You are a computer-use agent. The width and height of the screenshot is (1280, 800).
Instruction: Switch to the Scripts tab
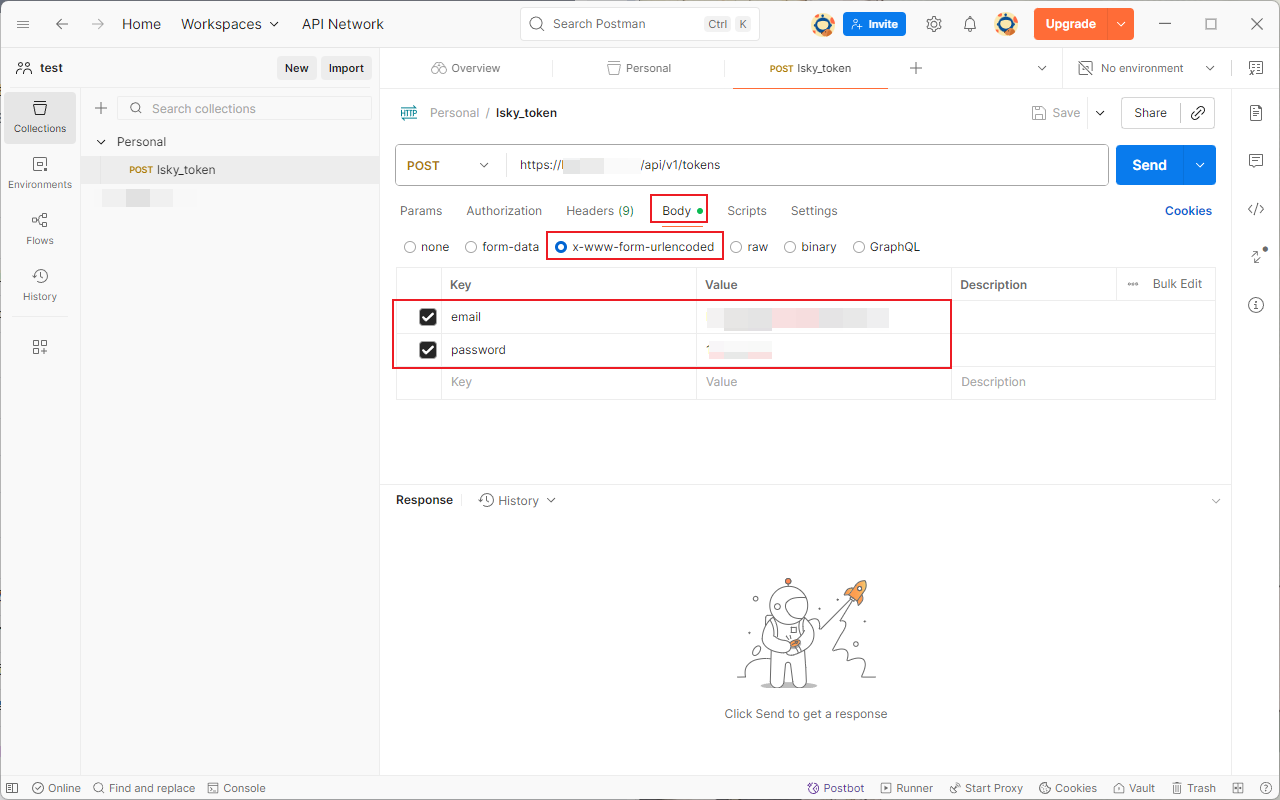click(x=747, y=211)
